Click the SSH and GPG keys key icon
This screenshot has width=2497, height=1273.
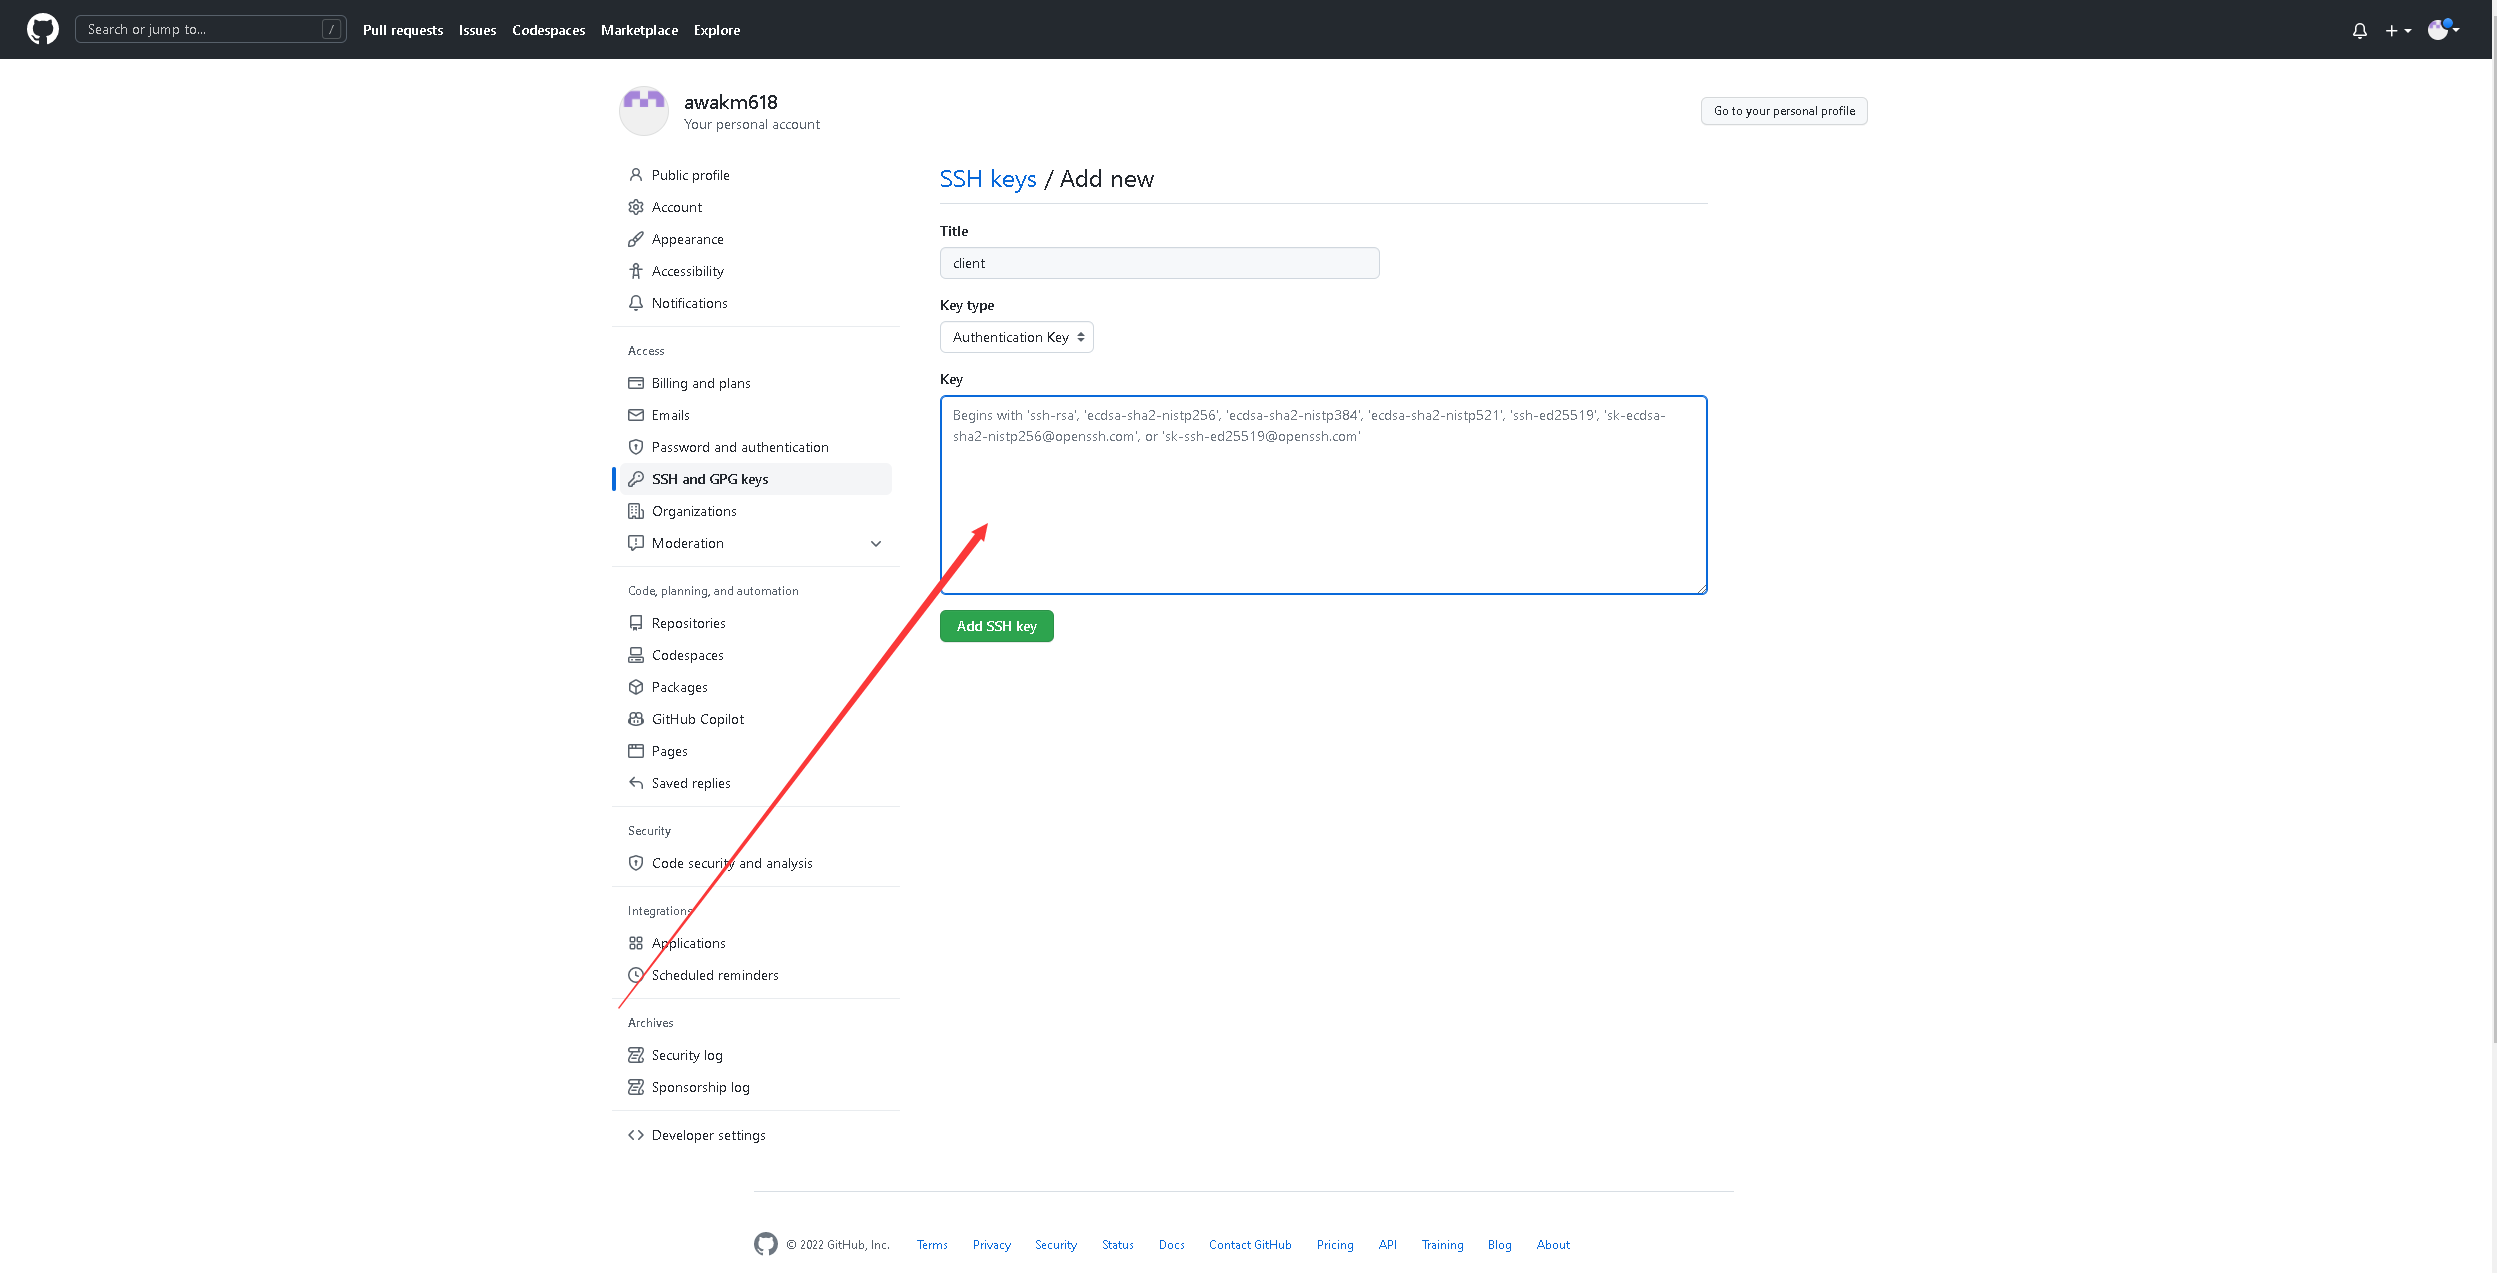tap(636, 479)
